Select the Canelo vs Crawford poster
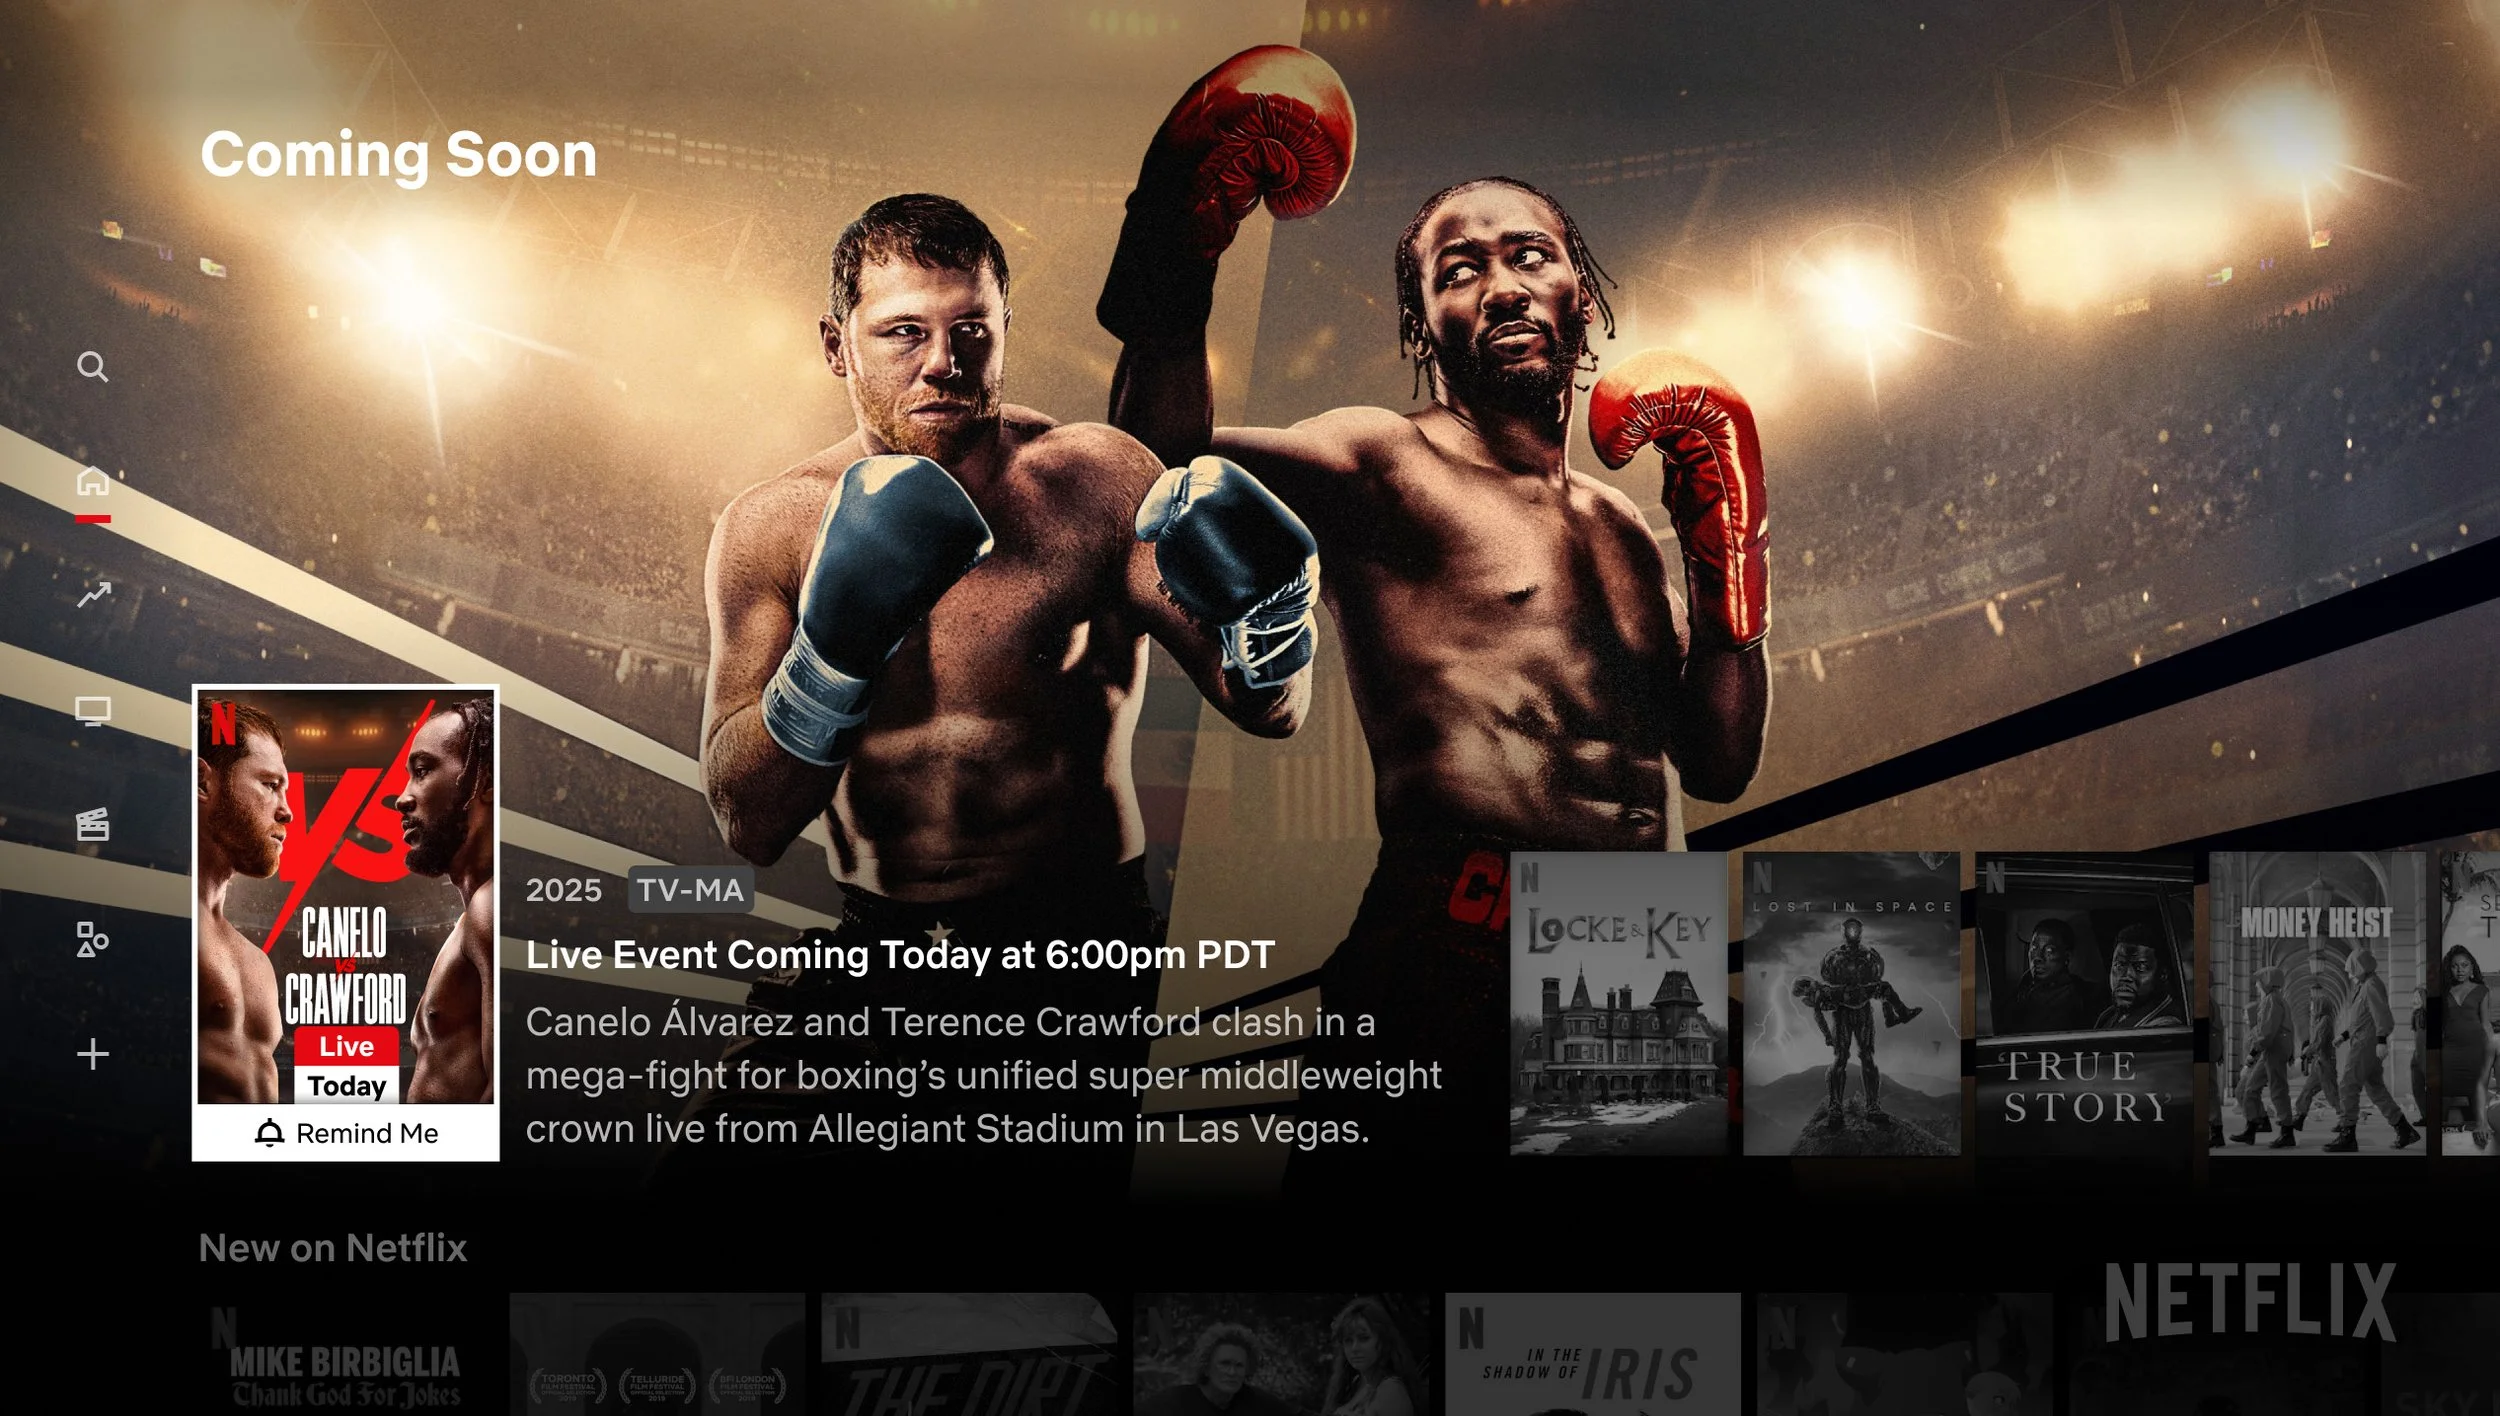This screenshot has height=1416, width=2500. coord(346,897)
